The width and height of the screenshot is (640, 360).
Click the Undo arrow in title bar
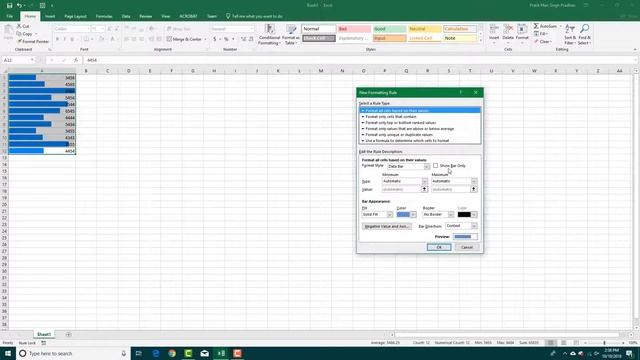coord(19,5)
